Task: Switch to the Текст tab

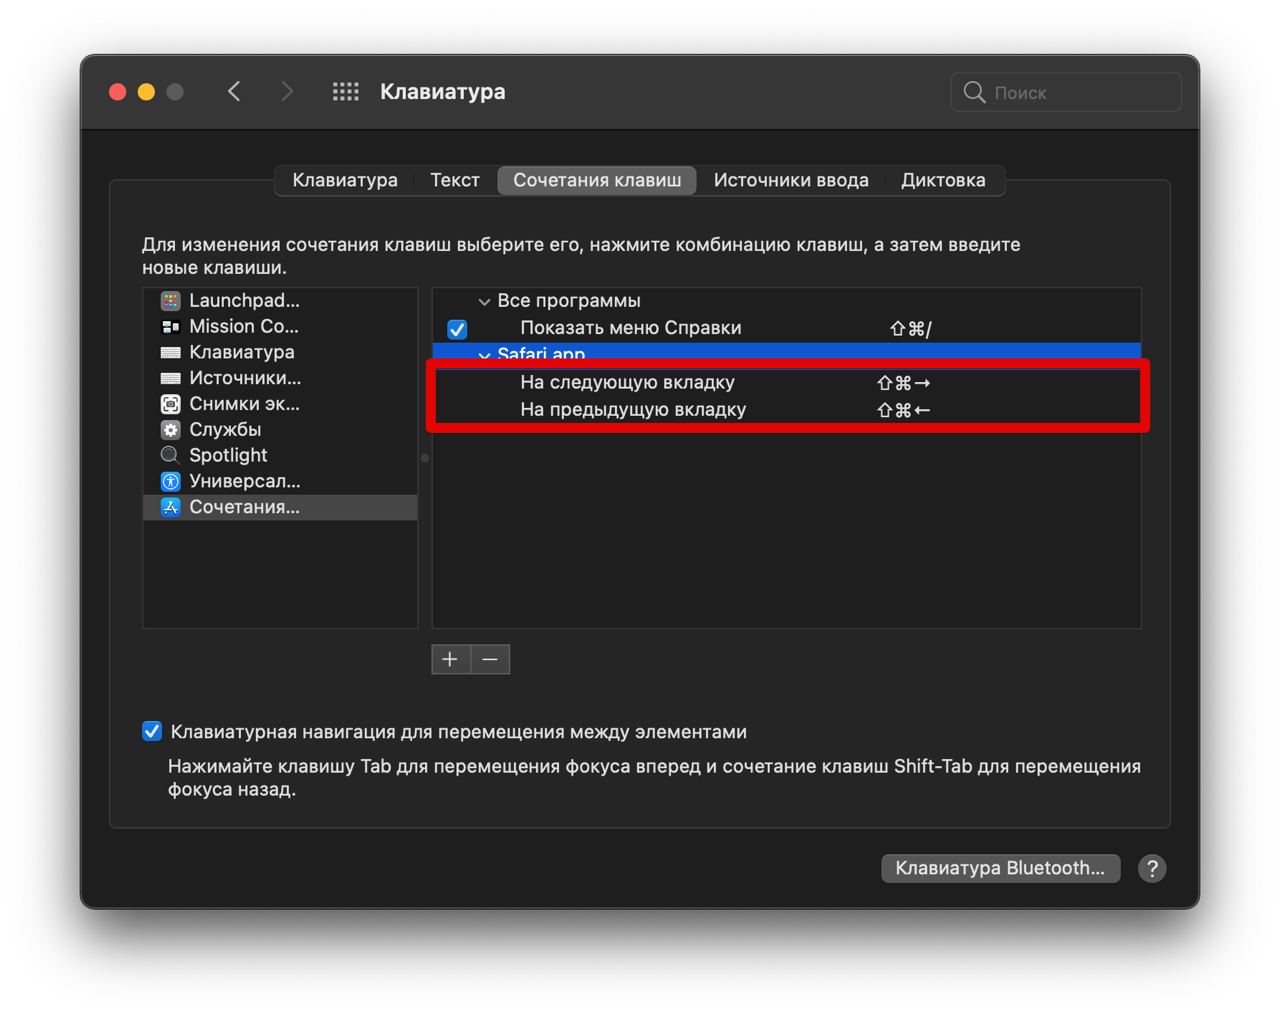Action: pyautogui.click(x=455, y=180)
